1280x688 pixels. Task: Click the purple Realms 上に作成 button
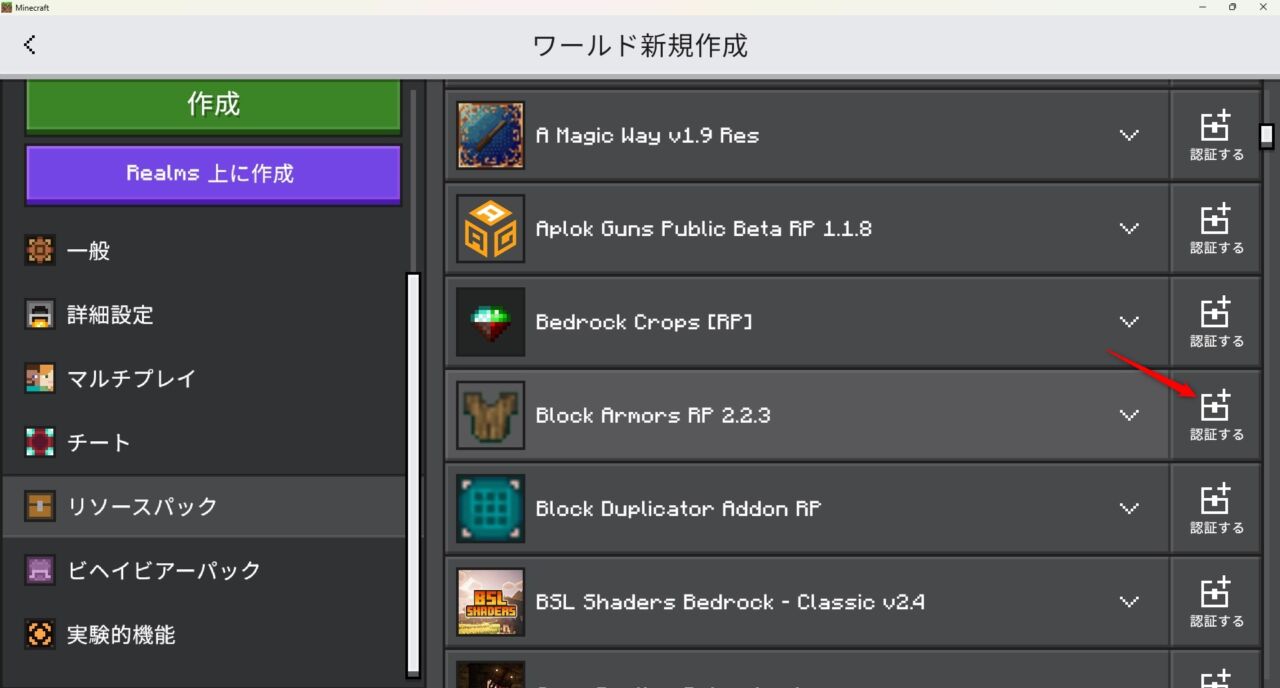coord(213,174)
